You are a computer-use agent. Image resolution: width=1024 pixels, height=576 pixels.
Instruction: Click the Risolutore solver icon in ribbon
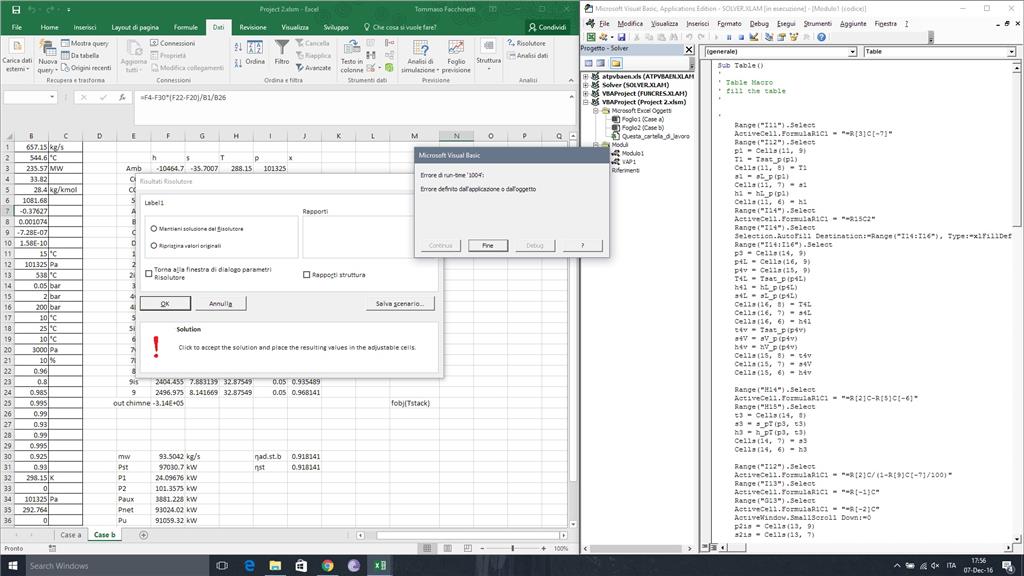(526, 43)
